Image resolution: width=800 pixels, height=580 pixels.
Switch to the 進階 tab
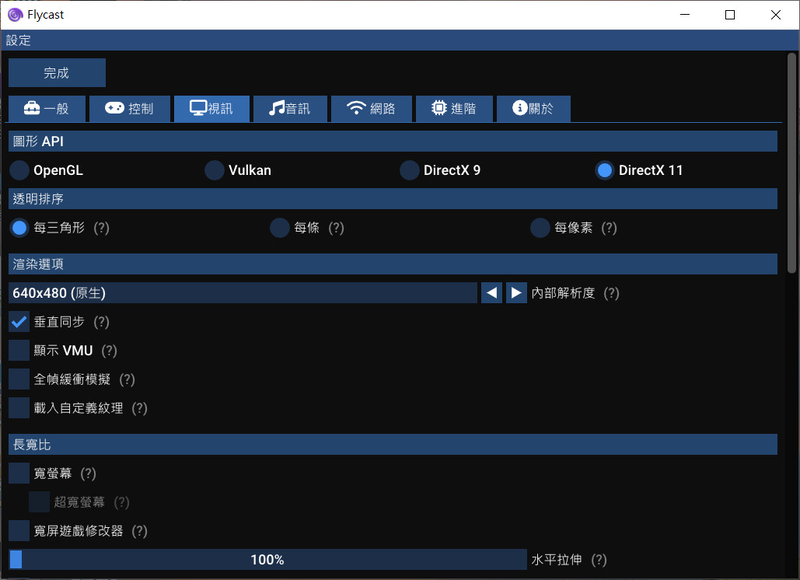point(455,109)
